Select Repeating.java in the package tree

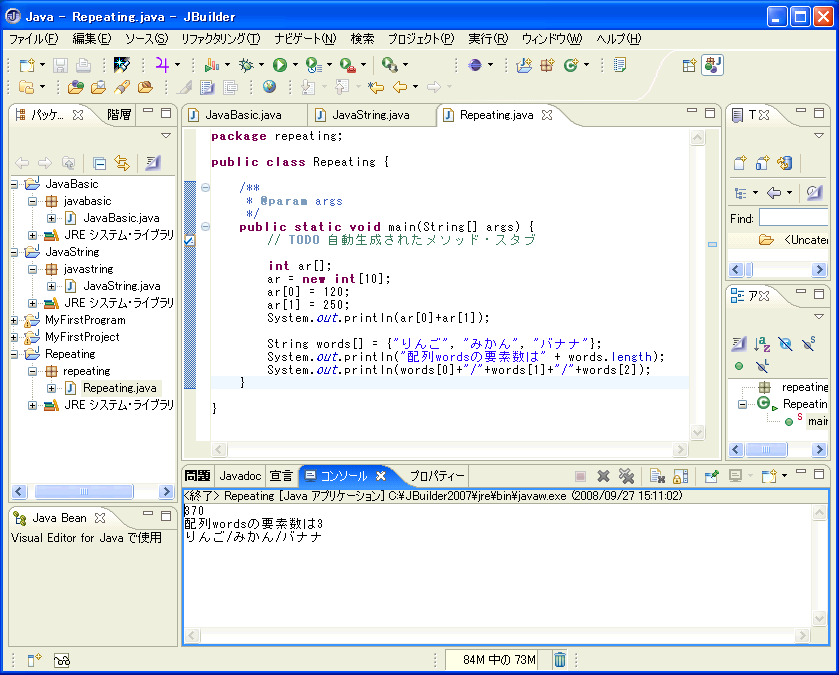(121, 387)
